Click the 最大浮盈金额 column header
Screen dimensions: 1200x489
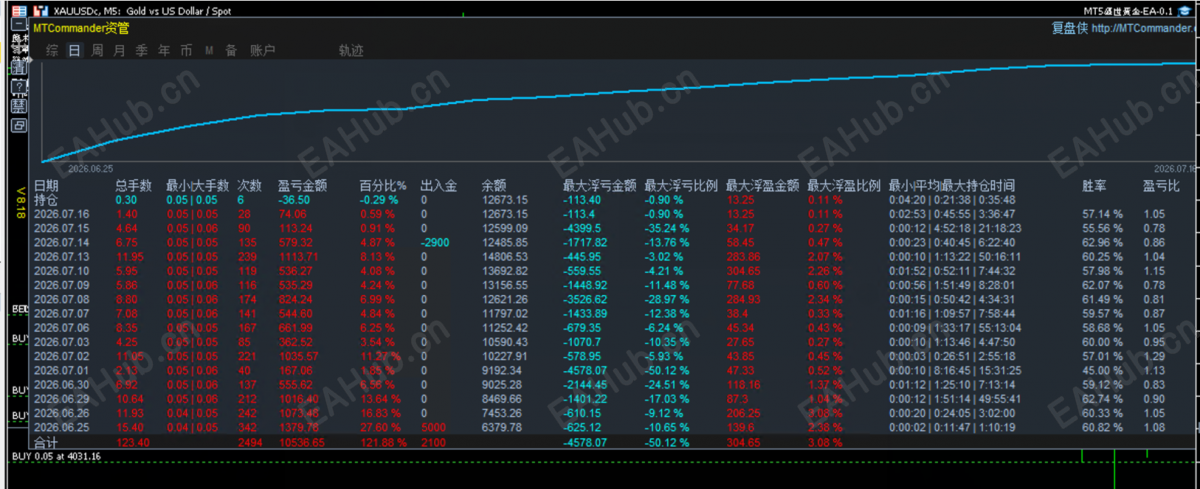[x=762, y=186]
